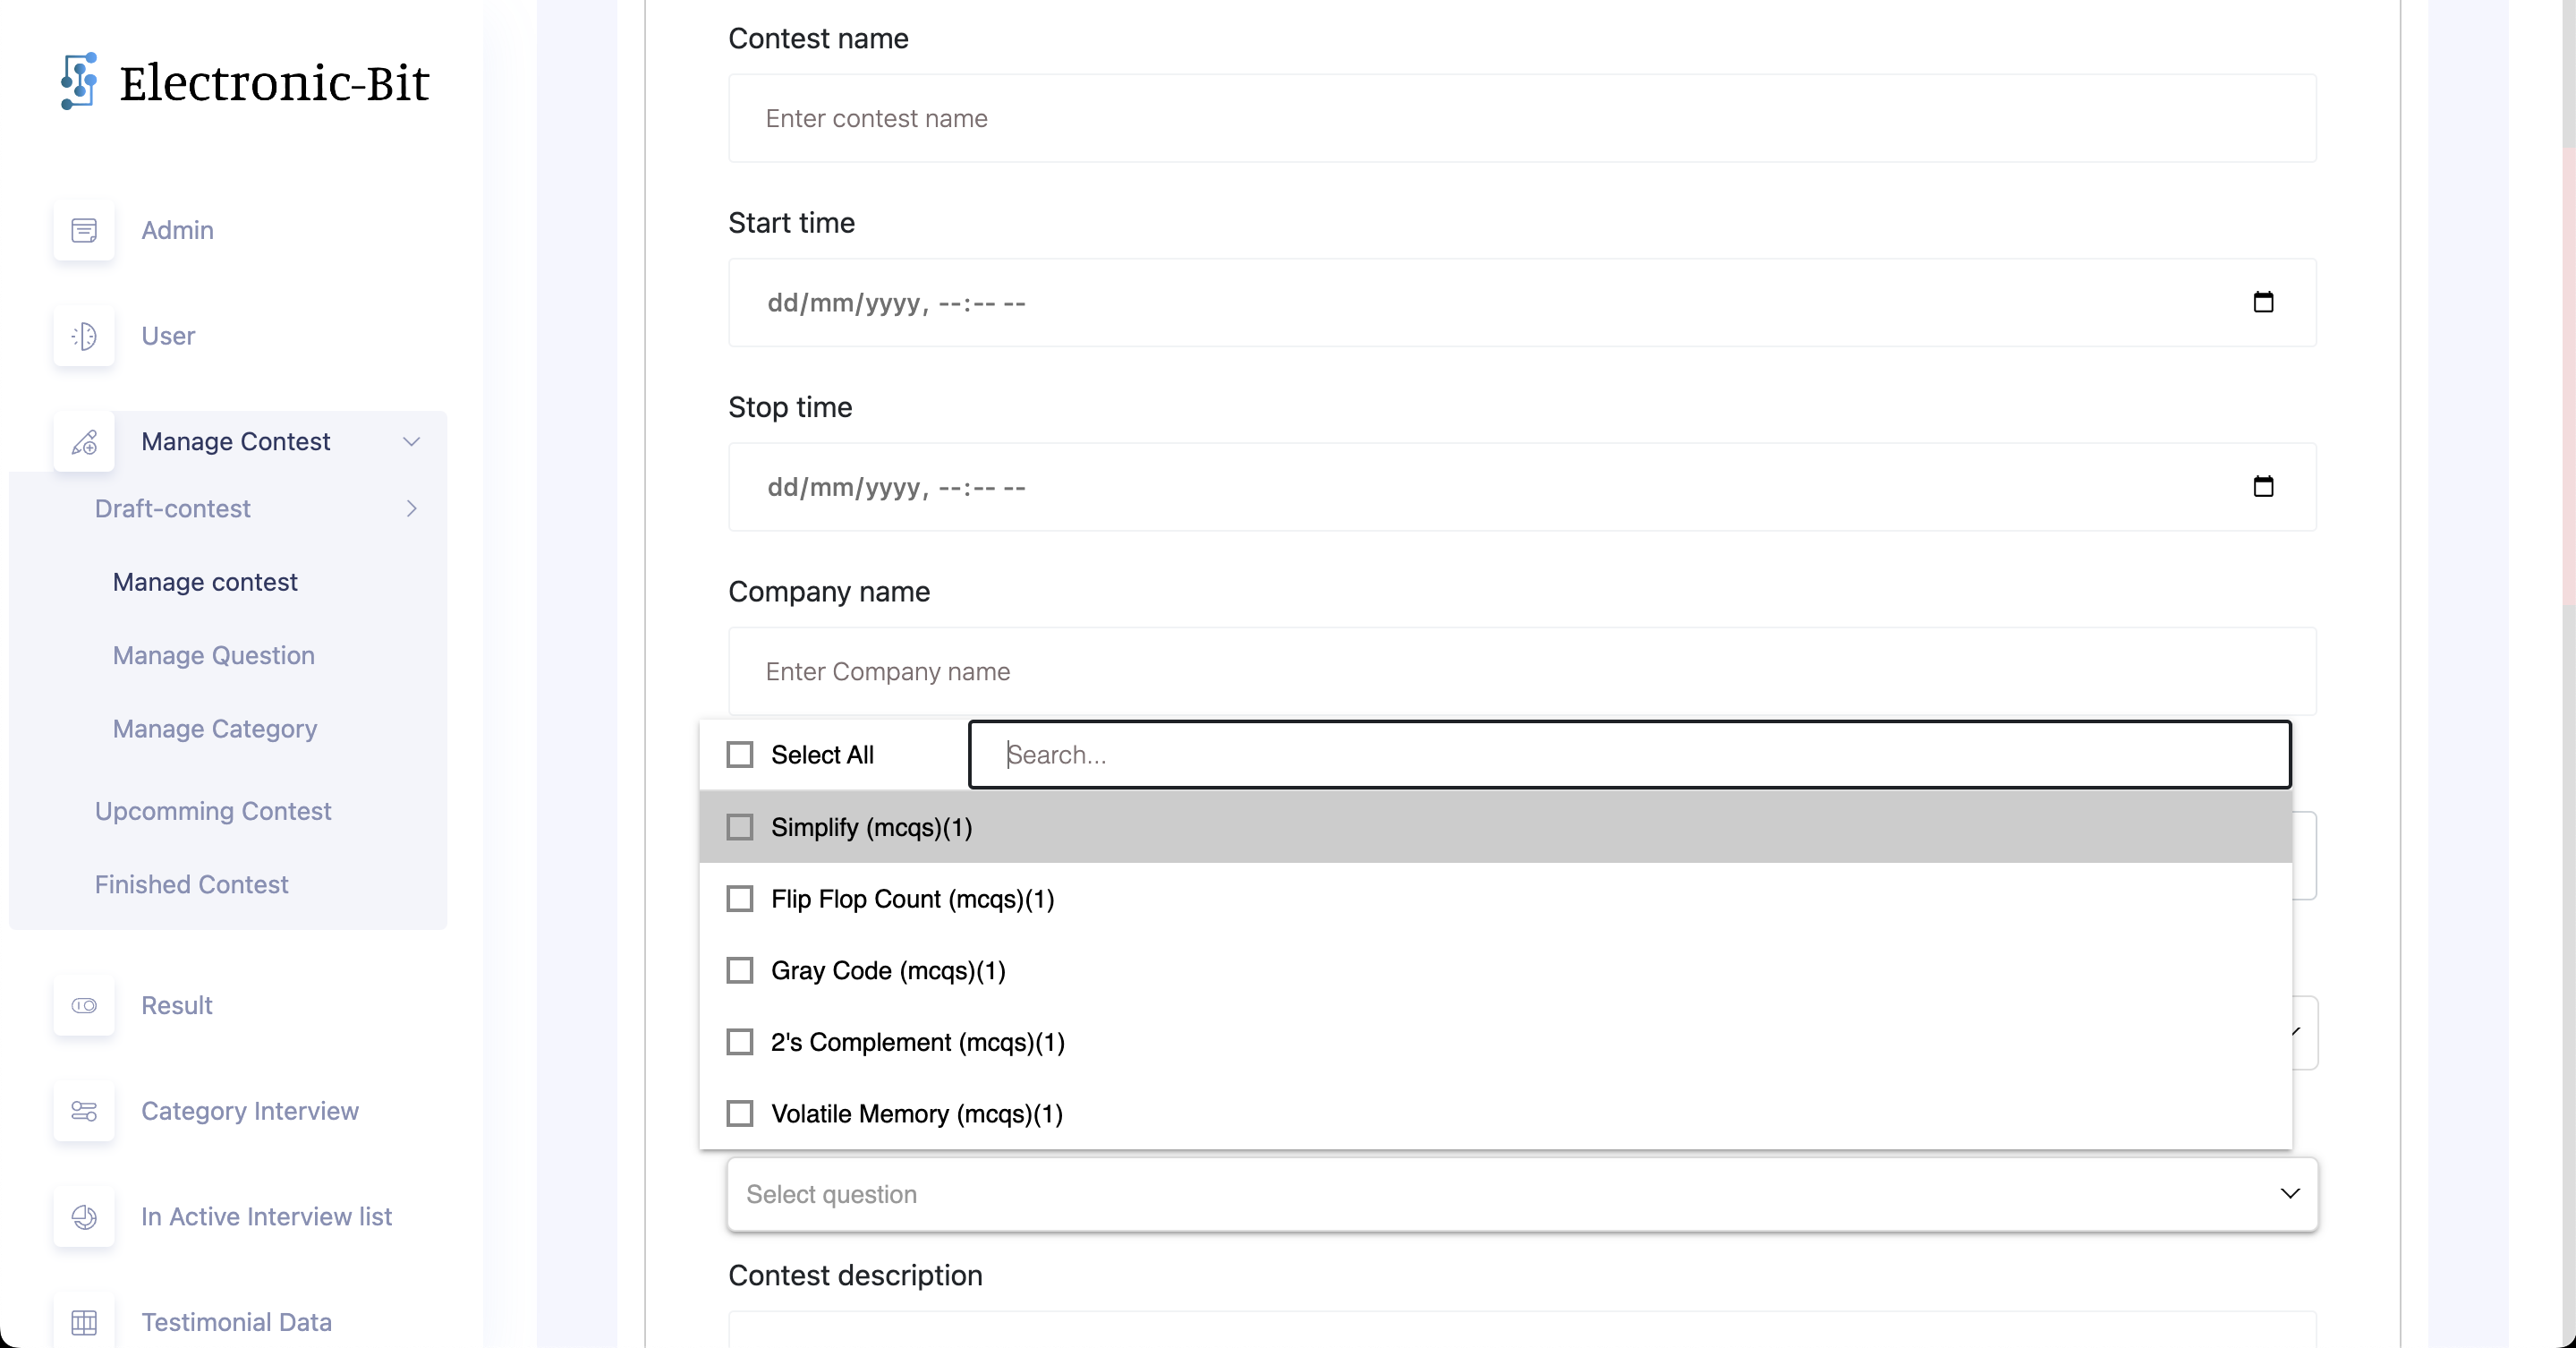Open the Stop time calendar picker icon
The height and width of the screenshot is (1348, 2576).
(x=2263, y=487)
